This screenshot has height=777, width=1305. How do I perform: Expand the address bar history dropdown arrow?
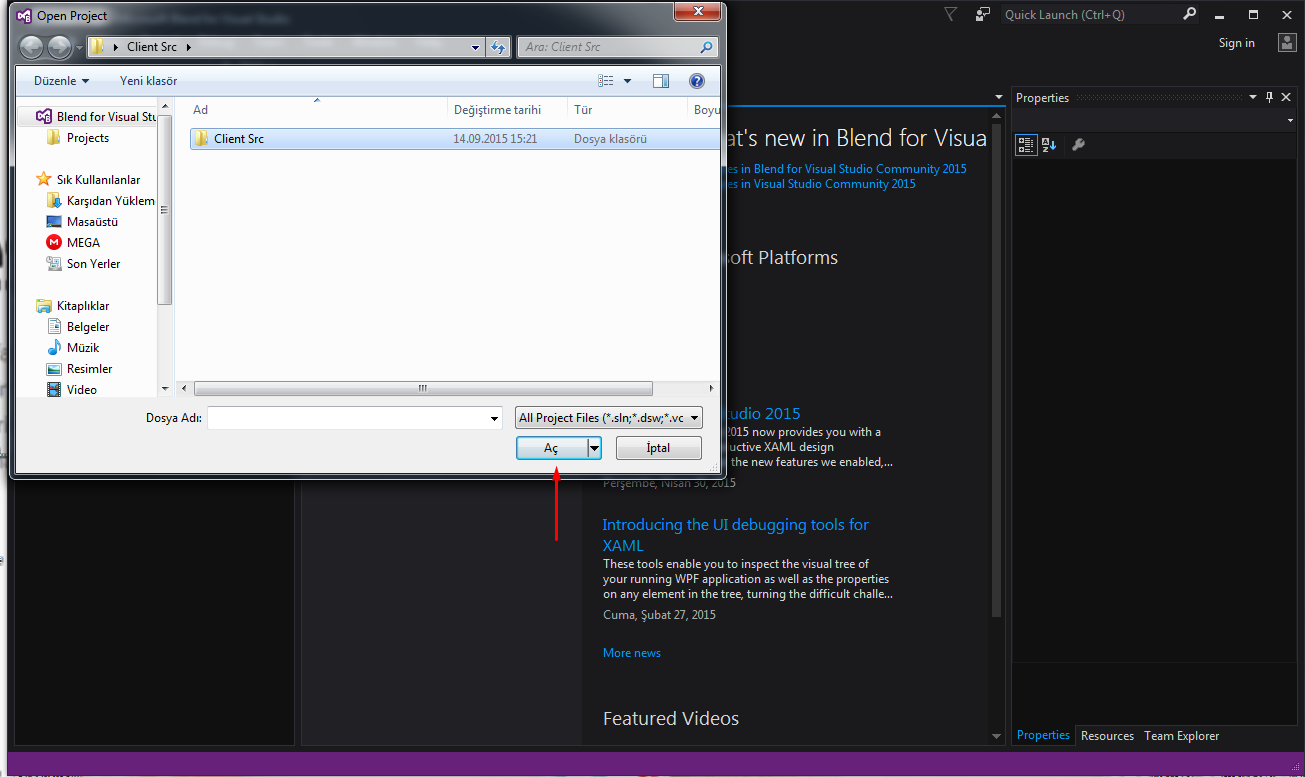coord(476,47)
